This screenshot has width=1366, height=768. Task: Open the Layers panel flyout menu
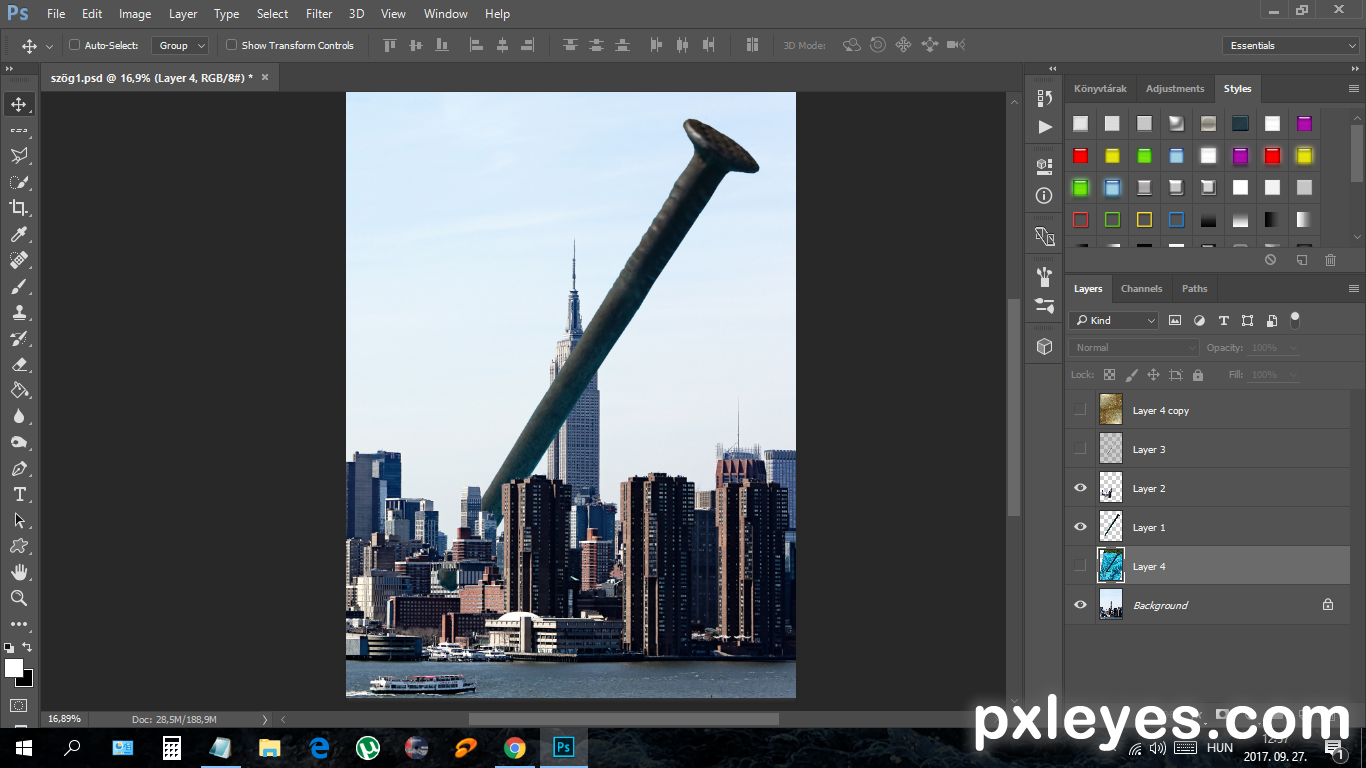coord(1354,289)
